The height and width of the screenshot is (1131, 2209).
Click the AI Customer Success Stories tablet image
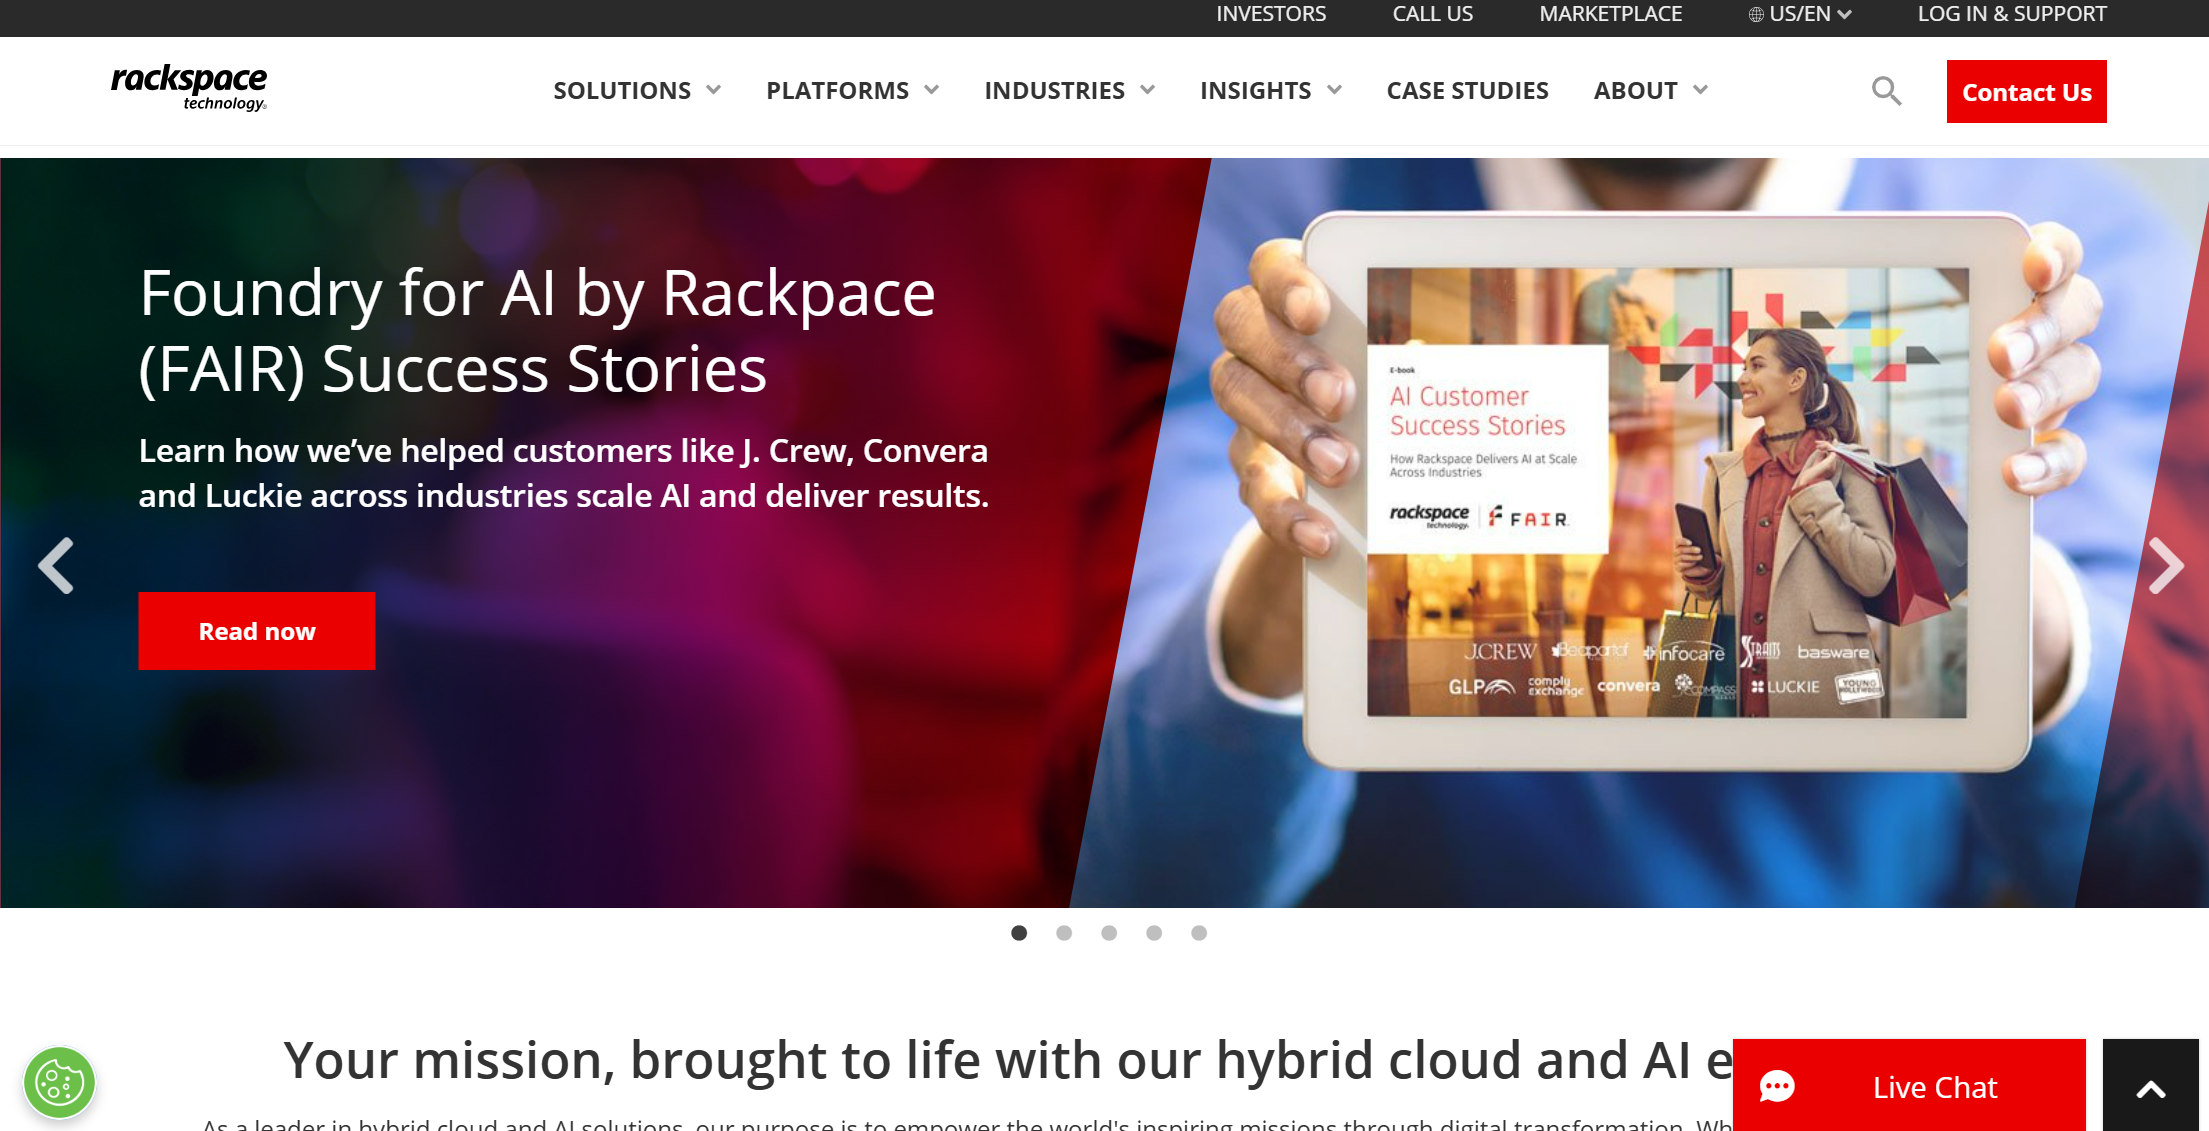click(1667, 492)
